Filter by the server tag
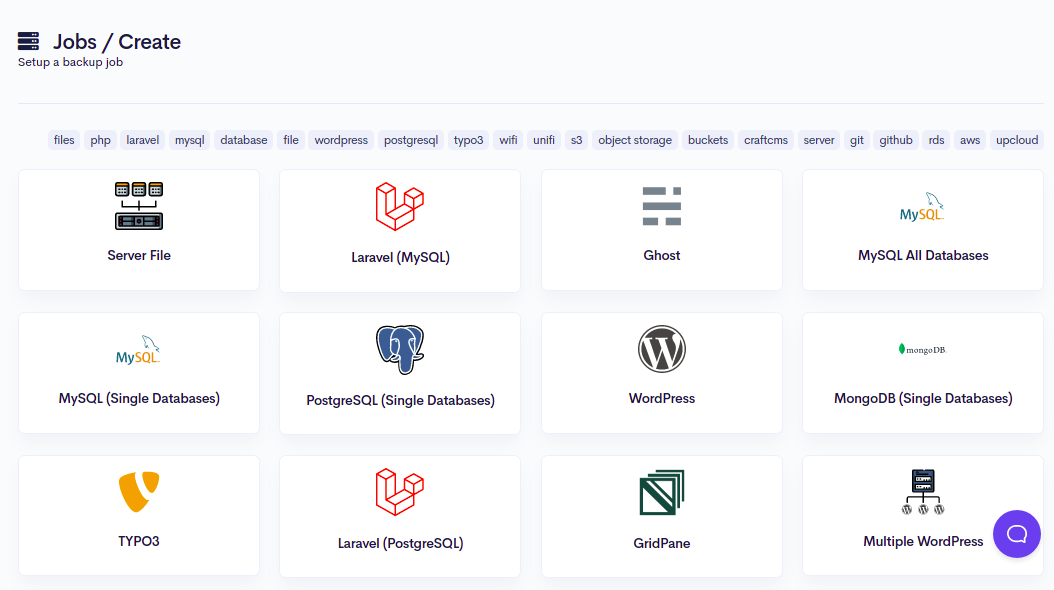1054x590 pixels. tap(819, 140)
